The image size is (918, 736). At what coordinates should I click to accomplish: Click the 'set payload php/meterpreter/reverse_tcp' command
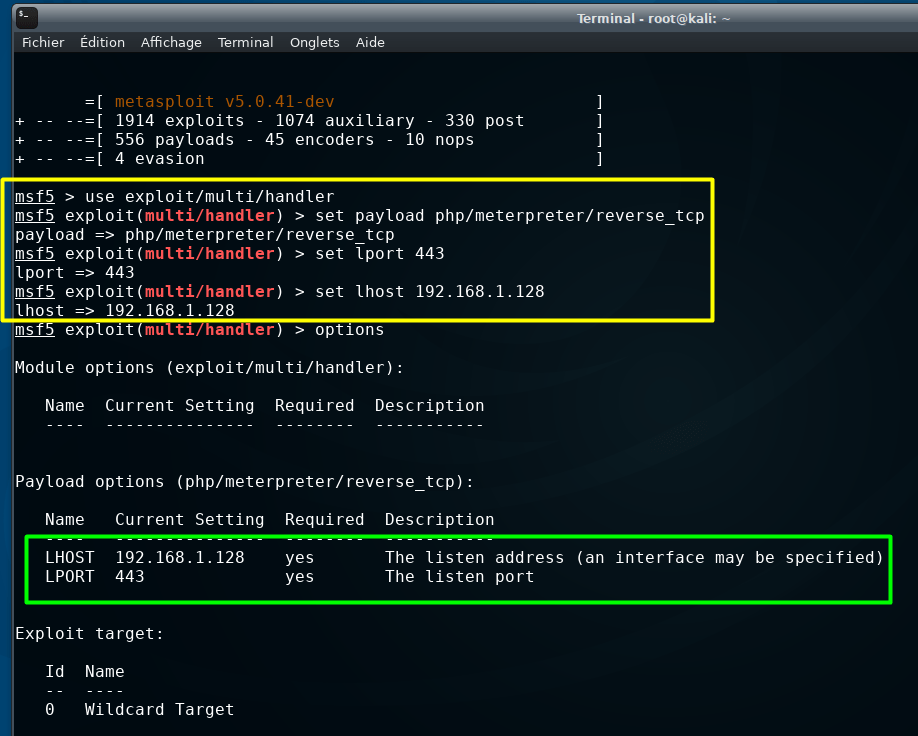pos(509,215)
